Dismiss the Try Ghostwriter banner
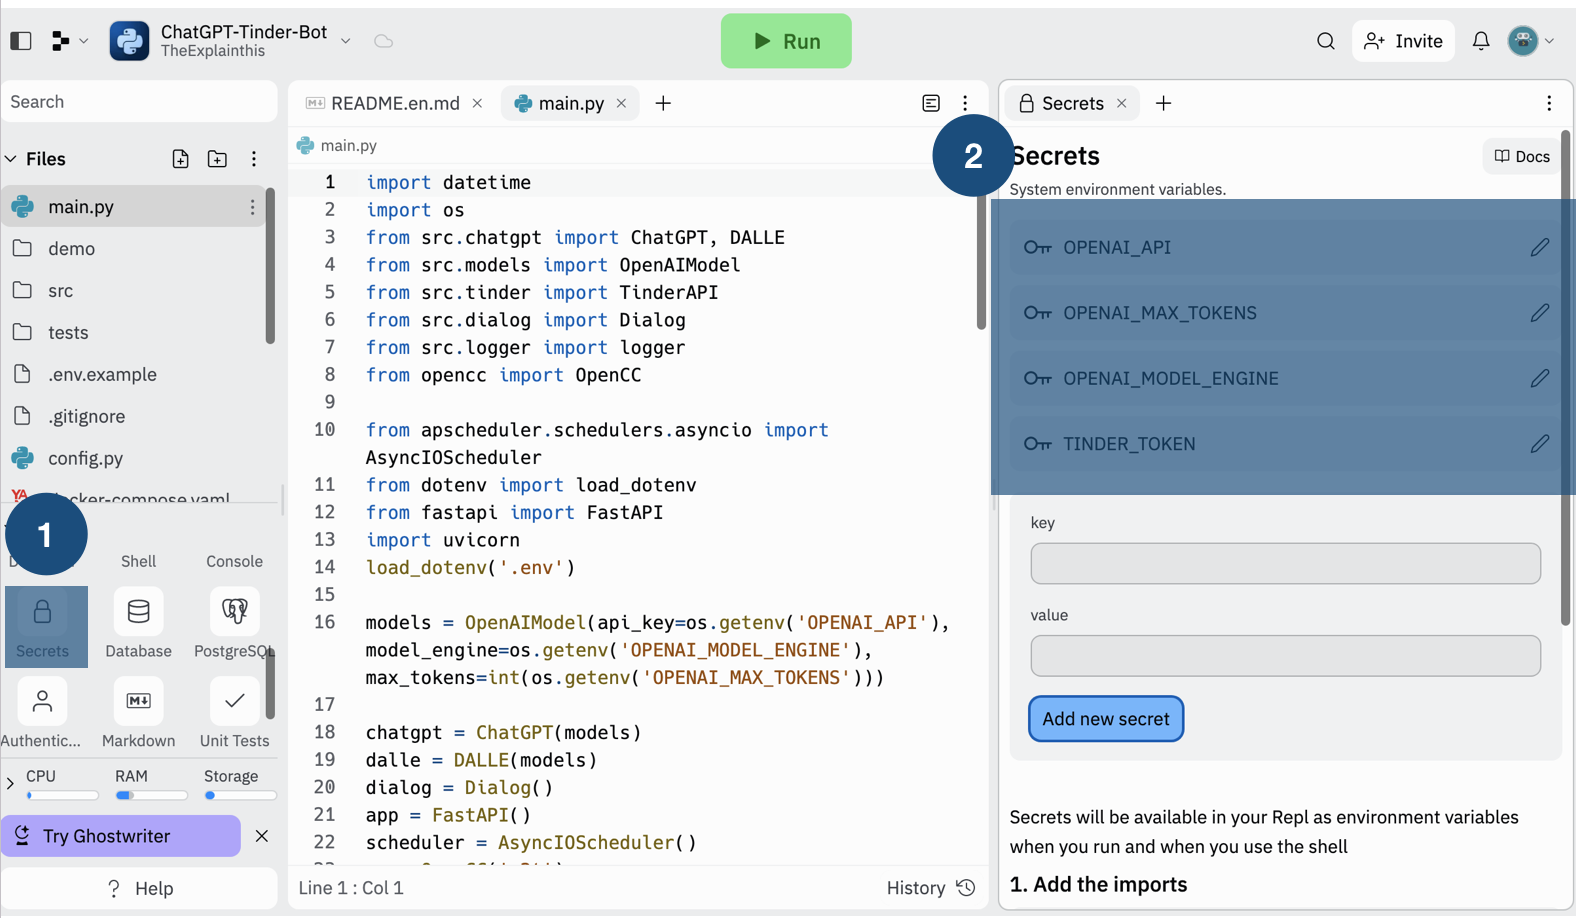Image resolution: width=1576 pixels, height=918 pixels. coord(262,836)
